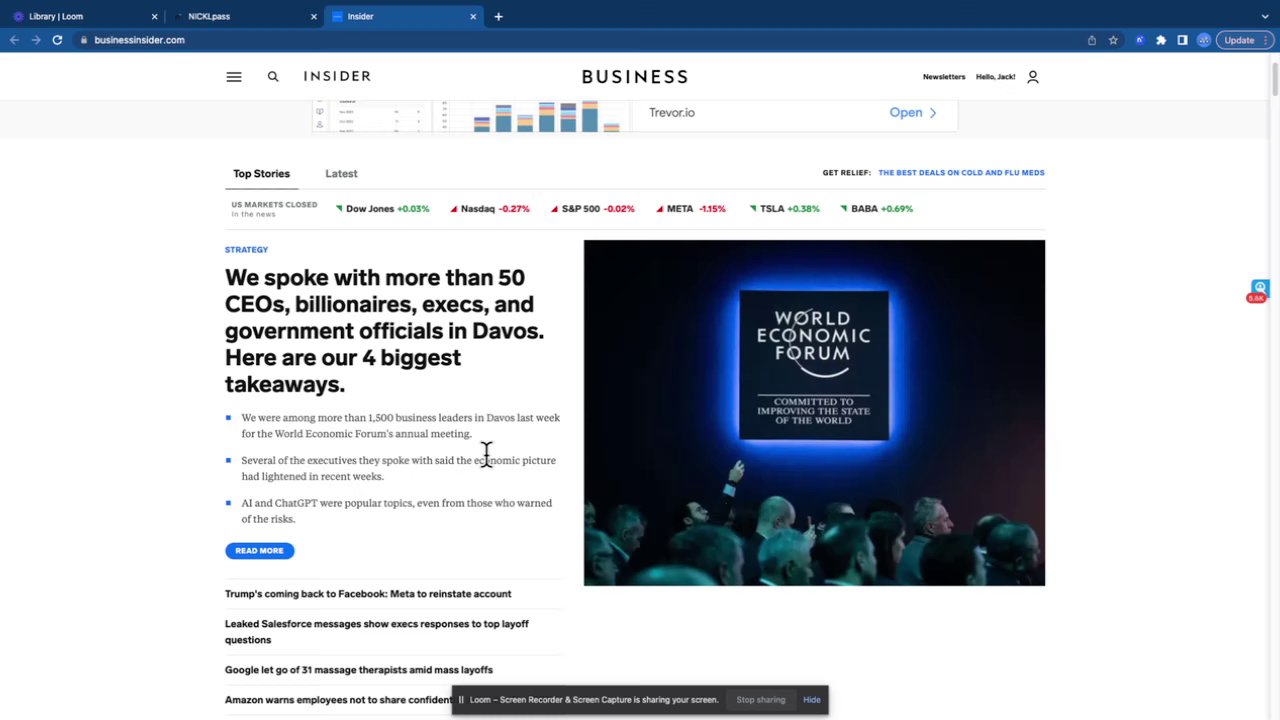
Task: Click the World Economic Forum photo
Action: pyautogui.click(x=814, y=413)
